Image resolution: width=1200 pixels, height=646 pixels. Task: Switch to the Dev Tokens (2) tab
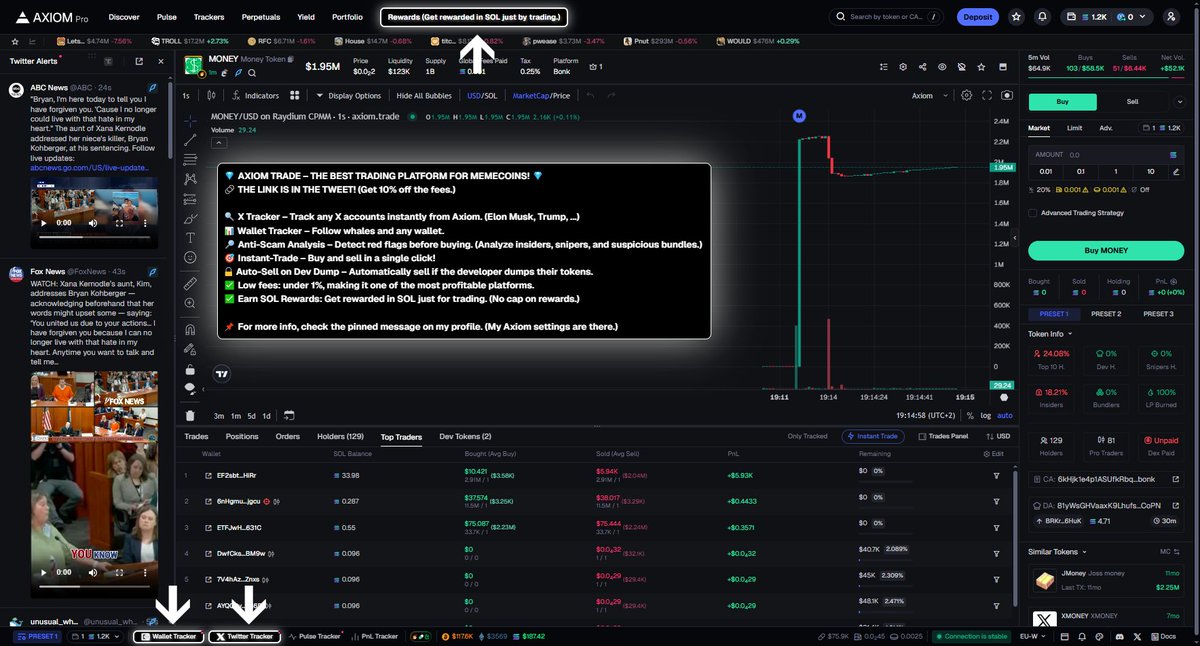[x=465, y=437]
